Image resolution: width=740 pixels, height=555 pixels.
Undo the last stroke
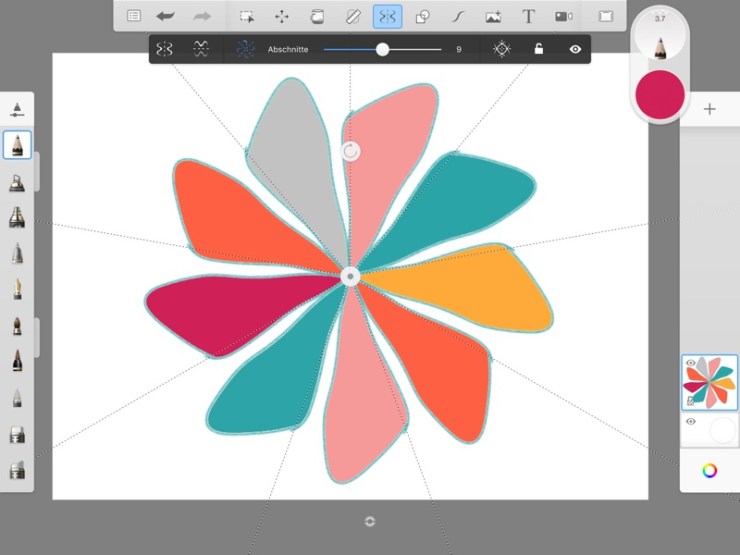tap(165, 16)
